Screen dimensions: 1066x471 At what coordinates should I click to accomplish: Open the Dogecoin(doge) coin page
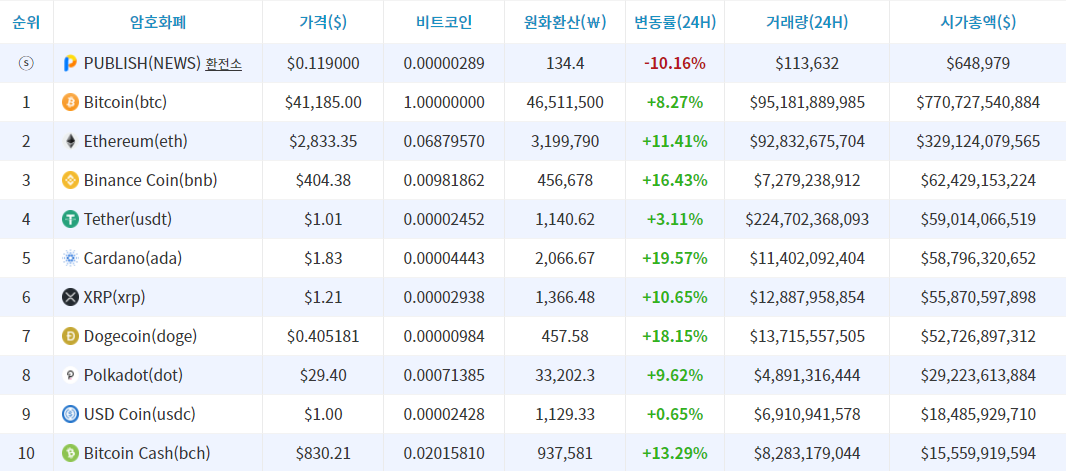[x=140, y=336]
